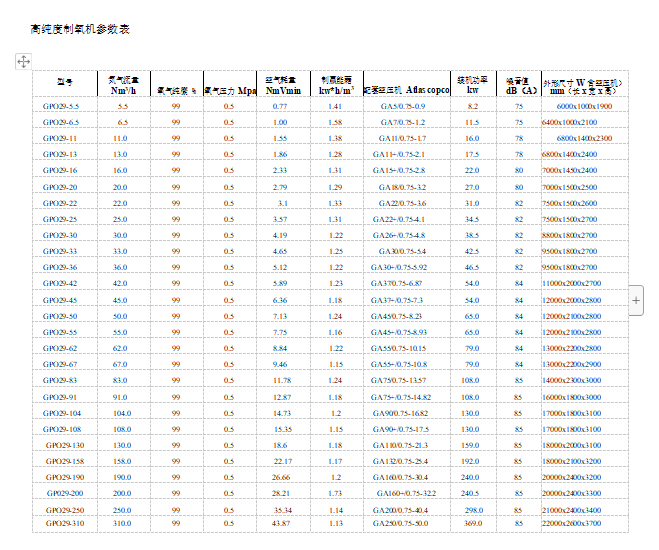Click the table move handle icon
This screenshot has width=659, height=550.
tap(23, 62)
